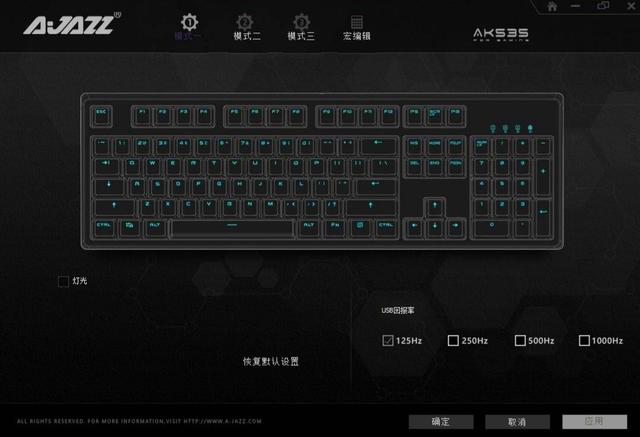This screenshot has width=640, height=437.
Task: Open the 宏编辑 macro editor icon
Action: (357, 22)
